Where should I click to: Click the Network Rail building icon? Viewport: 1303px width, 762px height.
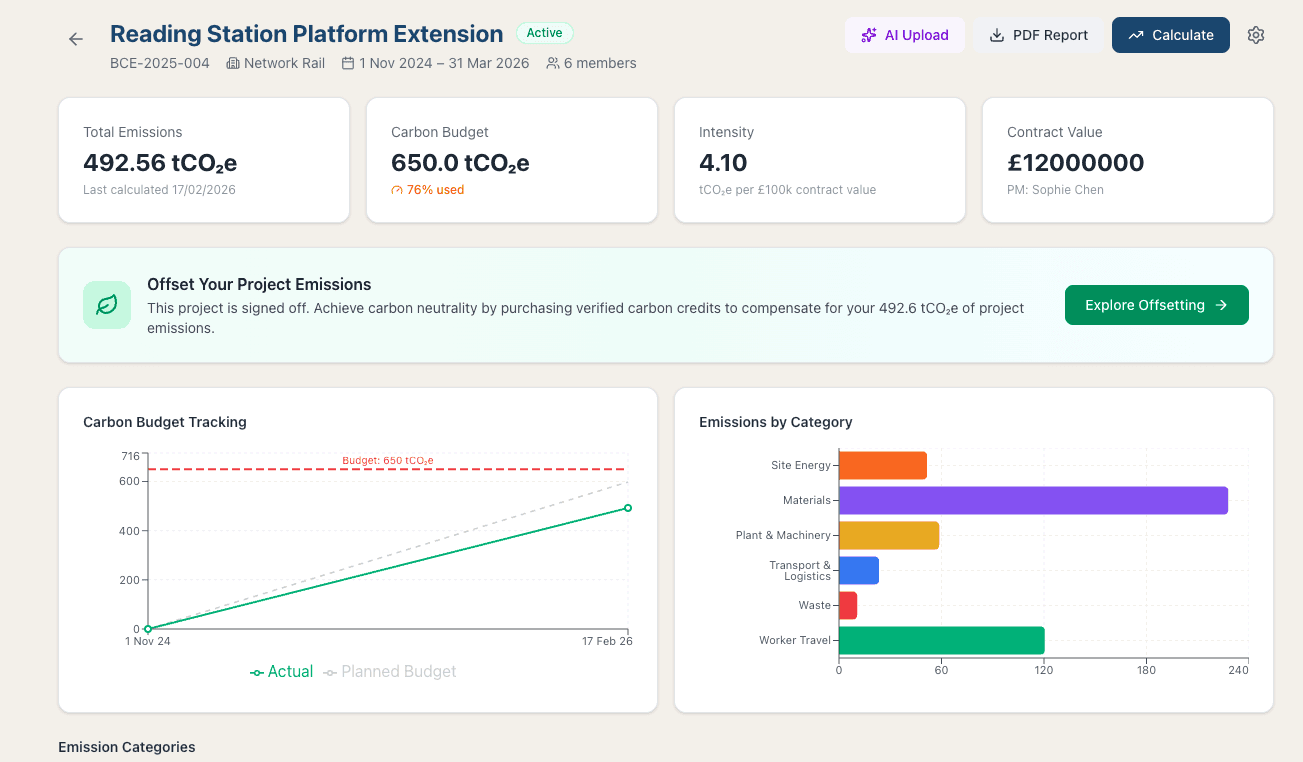point(233,63)
